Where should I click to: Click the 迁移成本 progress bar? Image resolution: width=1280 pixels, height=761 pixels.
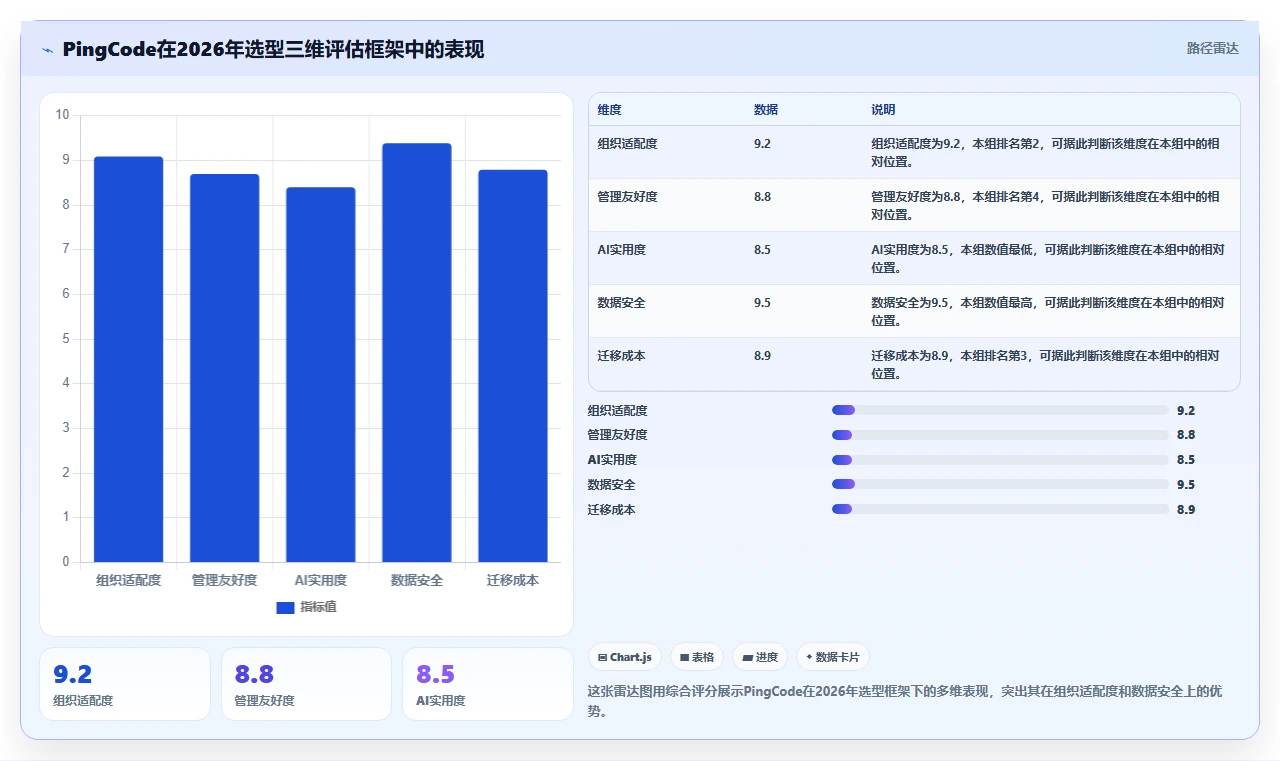1000,509
